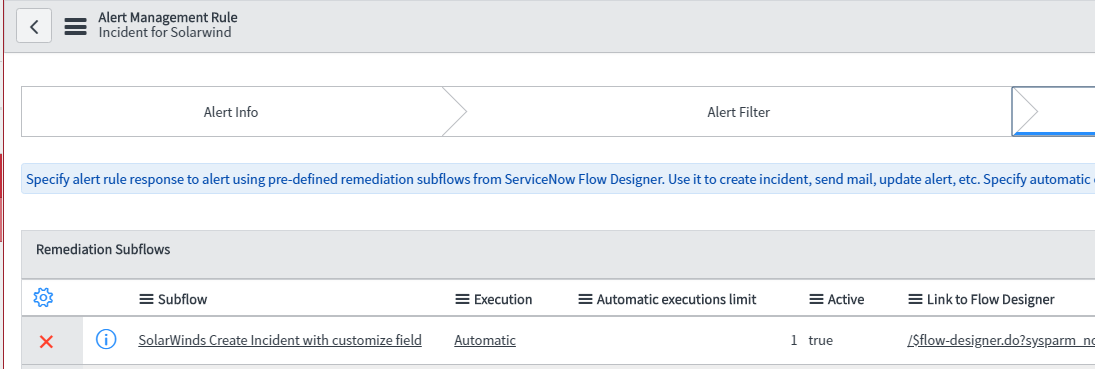The image size is (1095, 369).
Task: Select the Alert Management Rule title
Action: (168, 17)
